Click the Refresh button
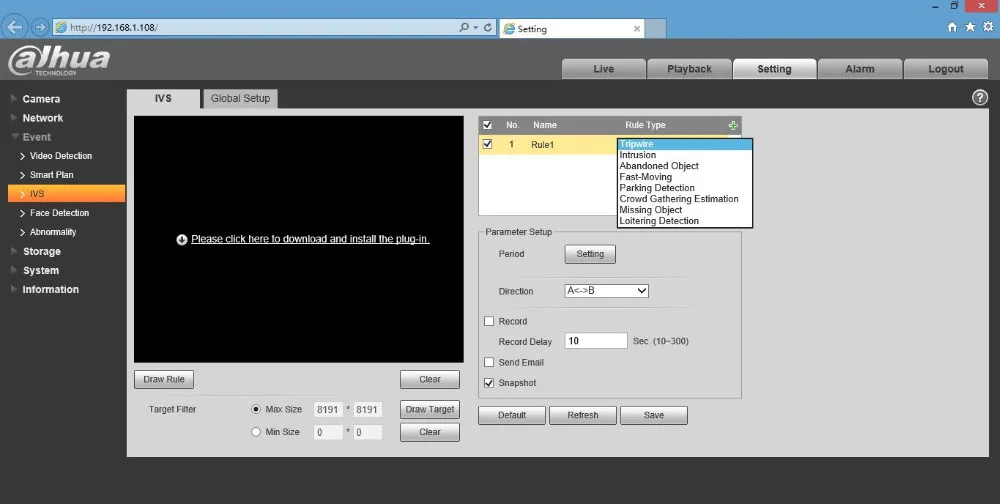The width and height of the screenshot is (1000, 504). pyautogui.click(x=583, y=415)
